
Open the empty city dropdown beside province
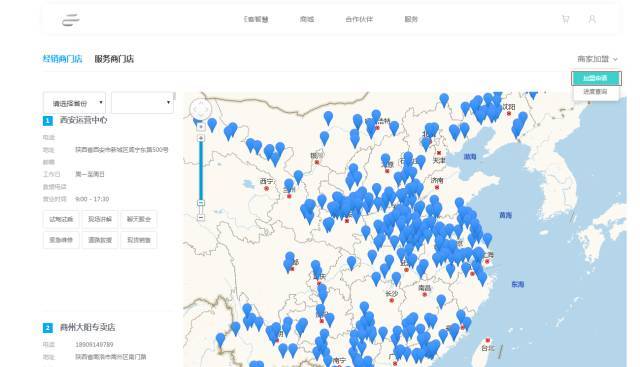[x=142, y=103]
